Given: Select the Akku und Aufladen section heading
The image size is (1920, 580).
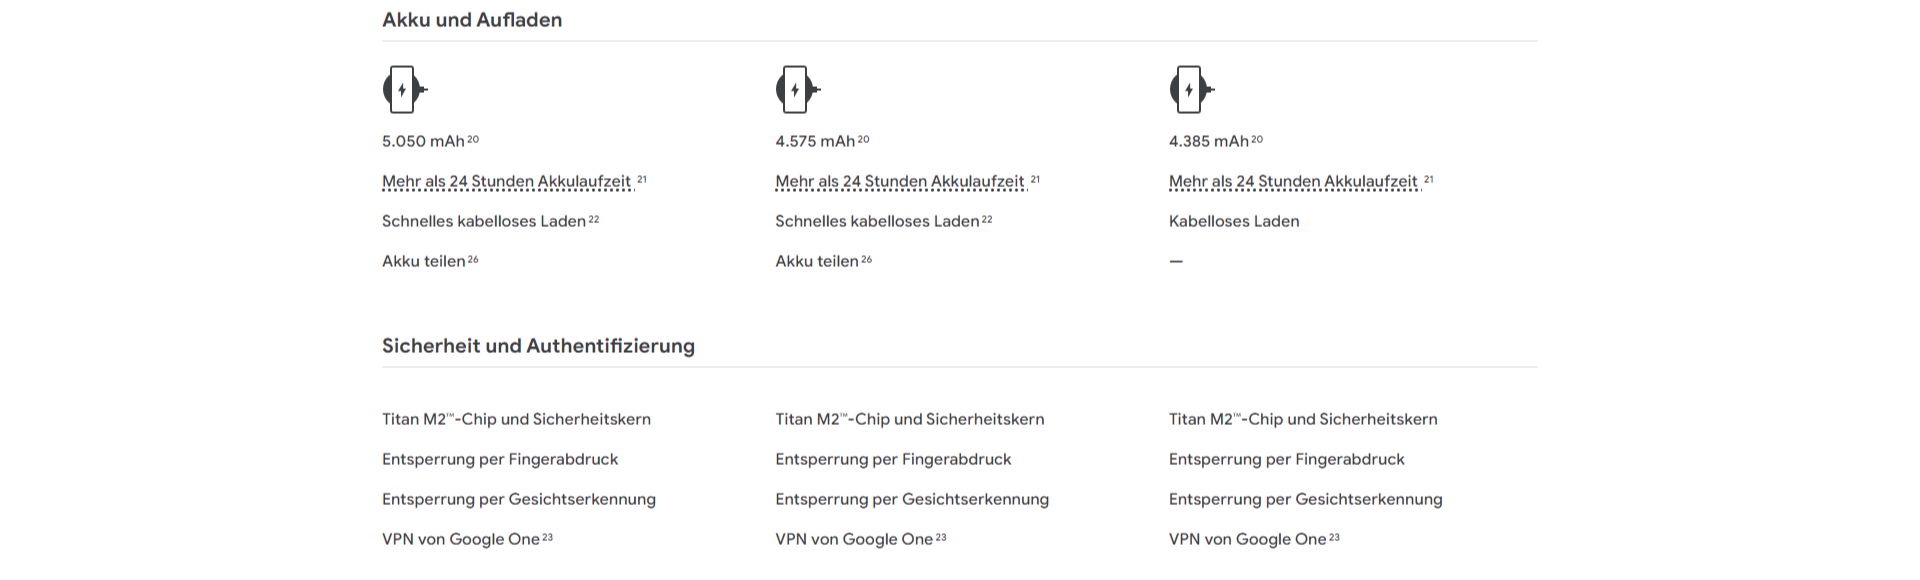Looking at the screenshot, I should [x=472, y=20].
